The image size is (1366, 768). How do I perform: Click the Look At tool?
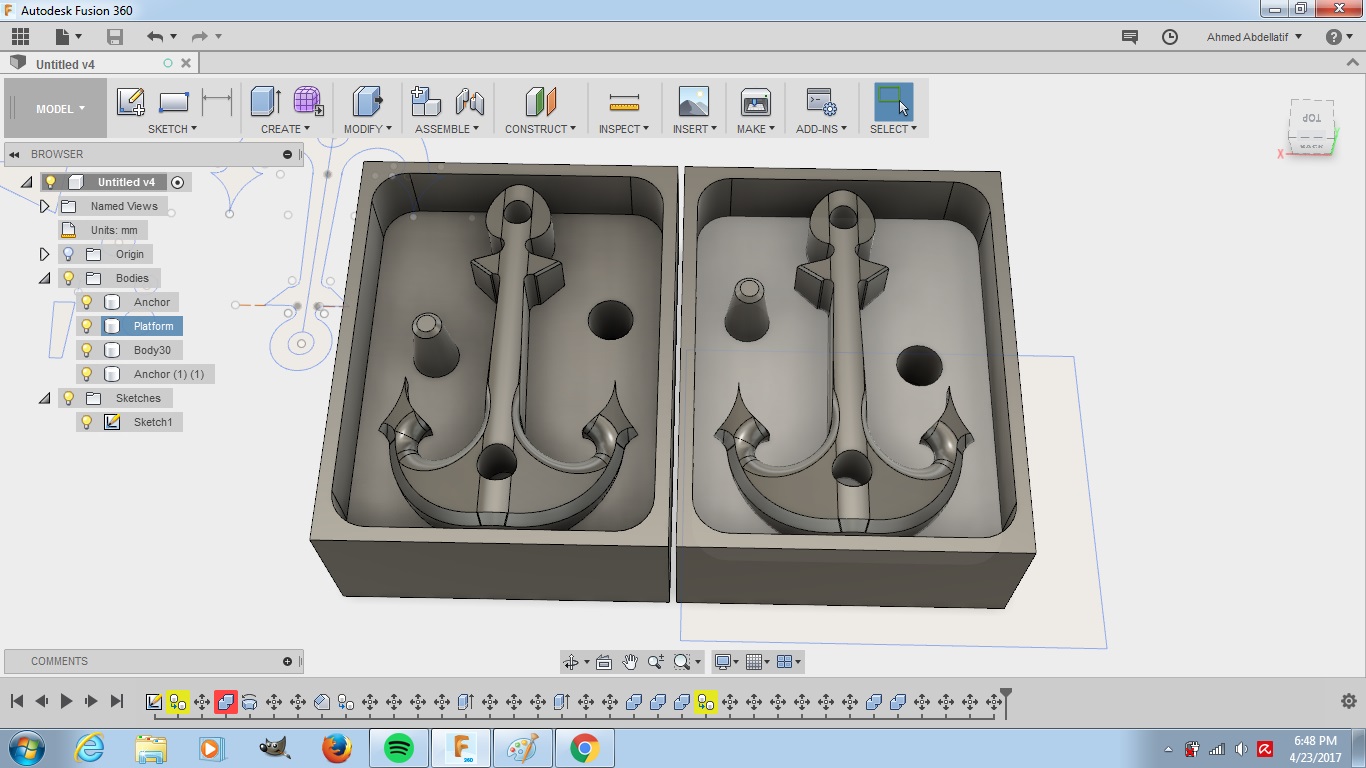click(603, 662)
